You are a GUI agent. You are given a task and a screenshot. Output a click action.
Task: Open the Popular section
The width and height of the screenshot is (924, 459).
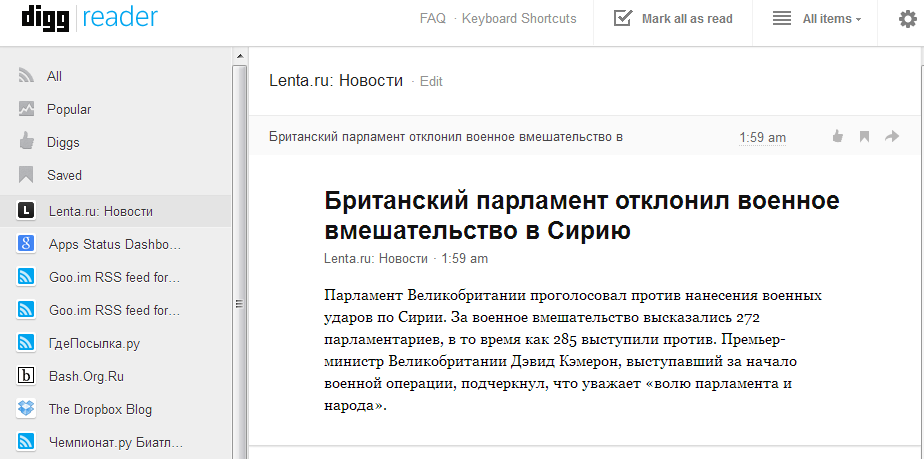click(69, 110)
